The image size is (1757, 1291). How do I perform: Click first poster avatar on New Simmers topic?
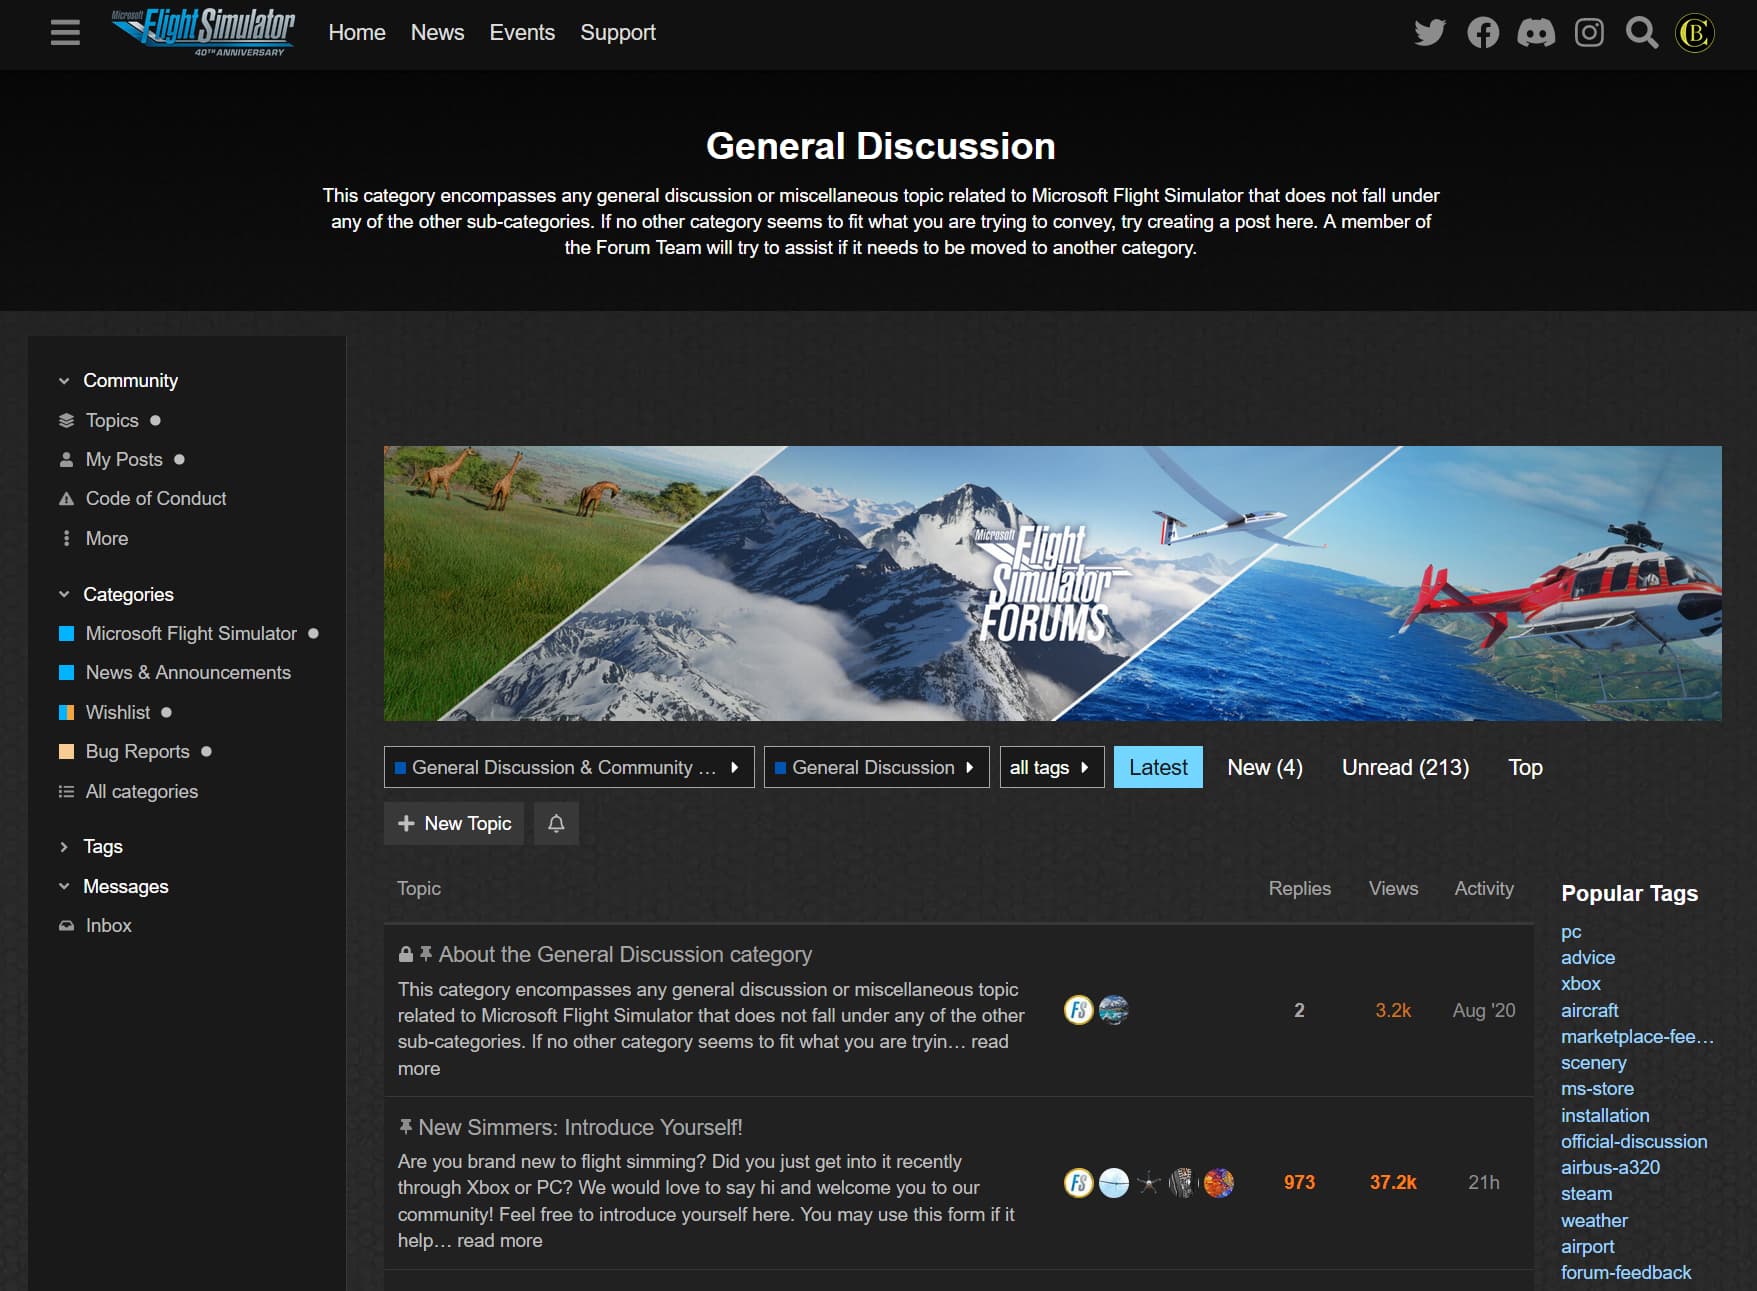(1078, 1183)
